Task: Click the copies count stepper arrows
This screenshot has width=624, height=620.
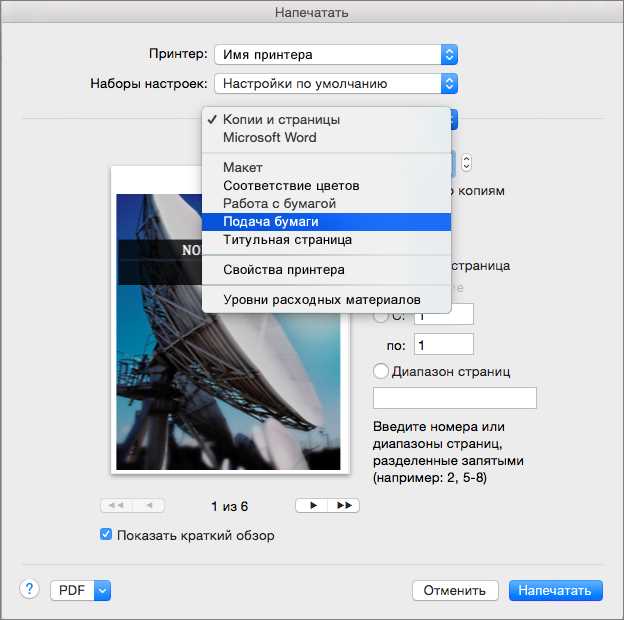Action: [467, 163]
